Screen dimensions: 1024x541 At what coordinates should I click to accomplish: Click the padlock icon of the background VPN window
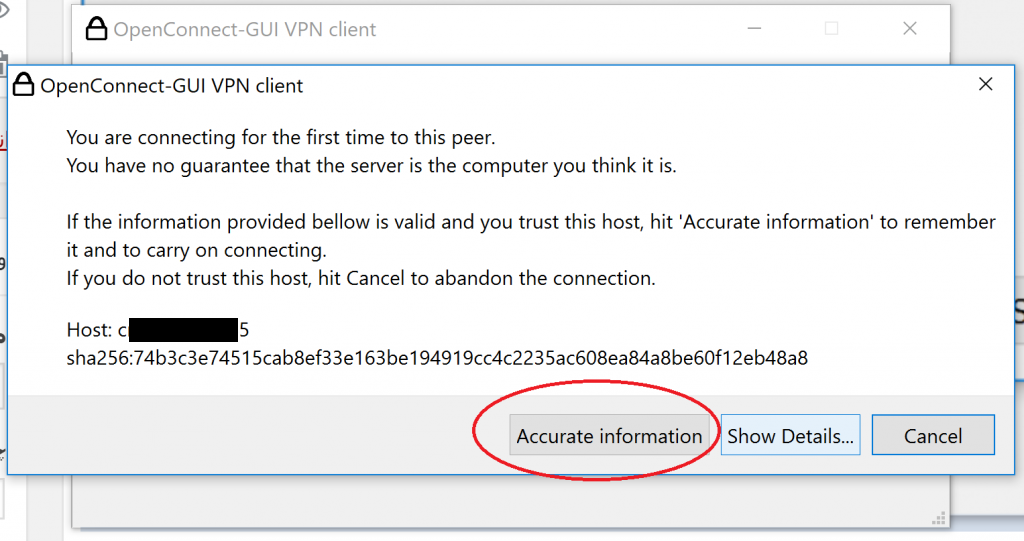pyautogui.click(x=96, y=30)
